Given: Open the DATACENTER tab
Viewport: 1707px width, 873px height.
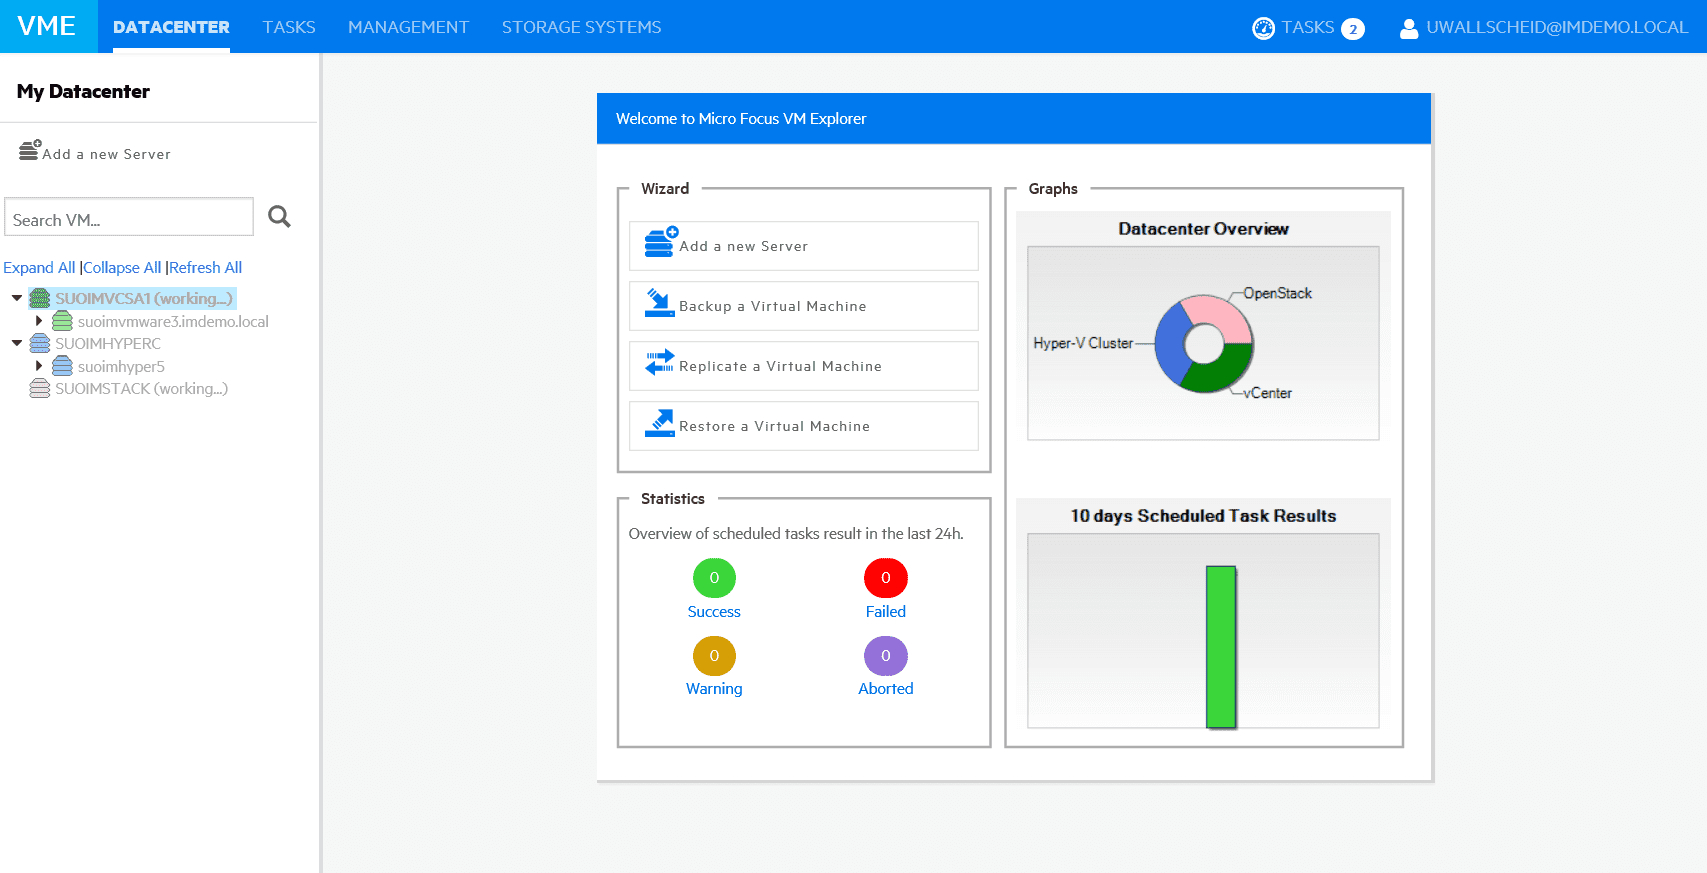Looking at the screenshot, I should (x=171, y=27).
